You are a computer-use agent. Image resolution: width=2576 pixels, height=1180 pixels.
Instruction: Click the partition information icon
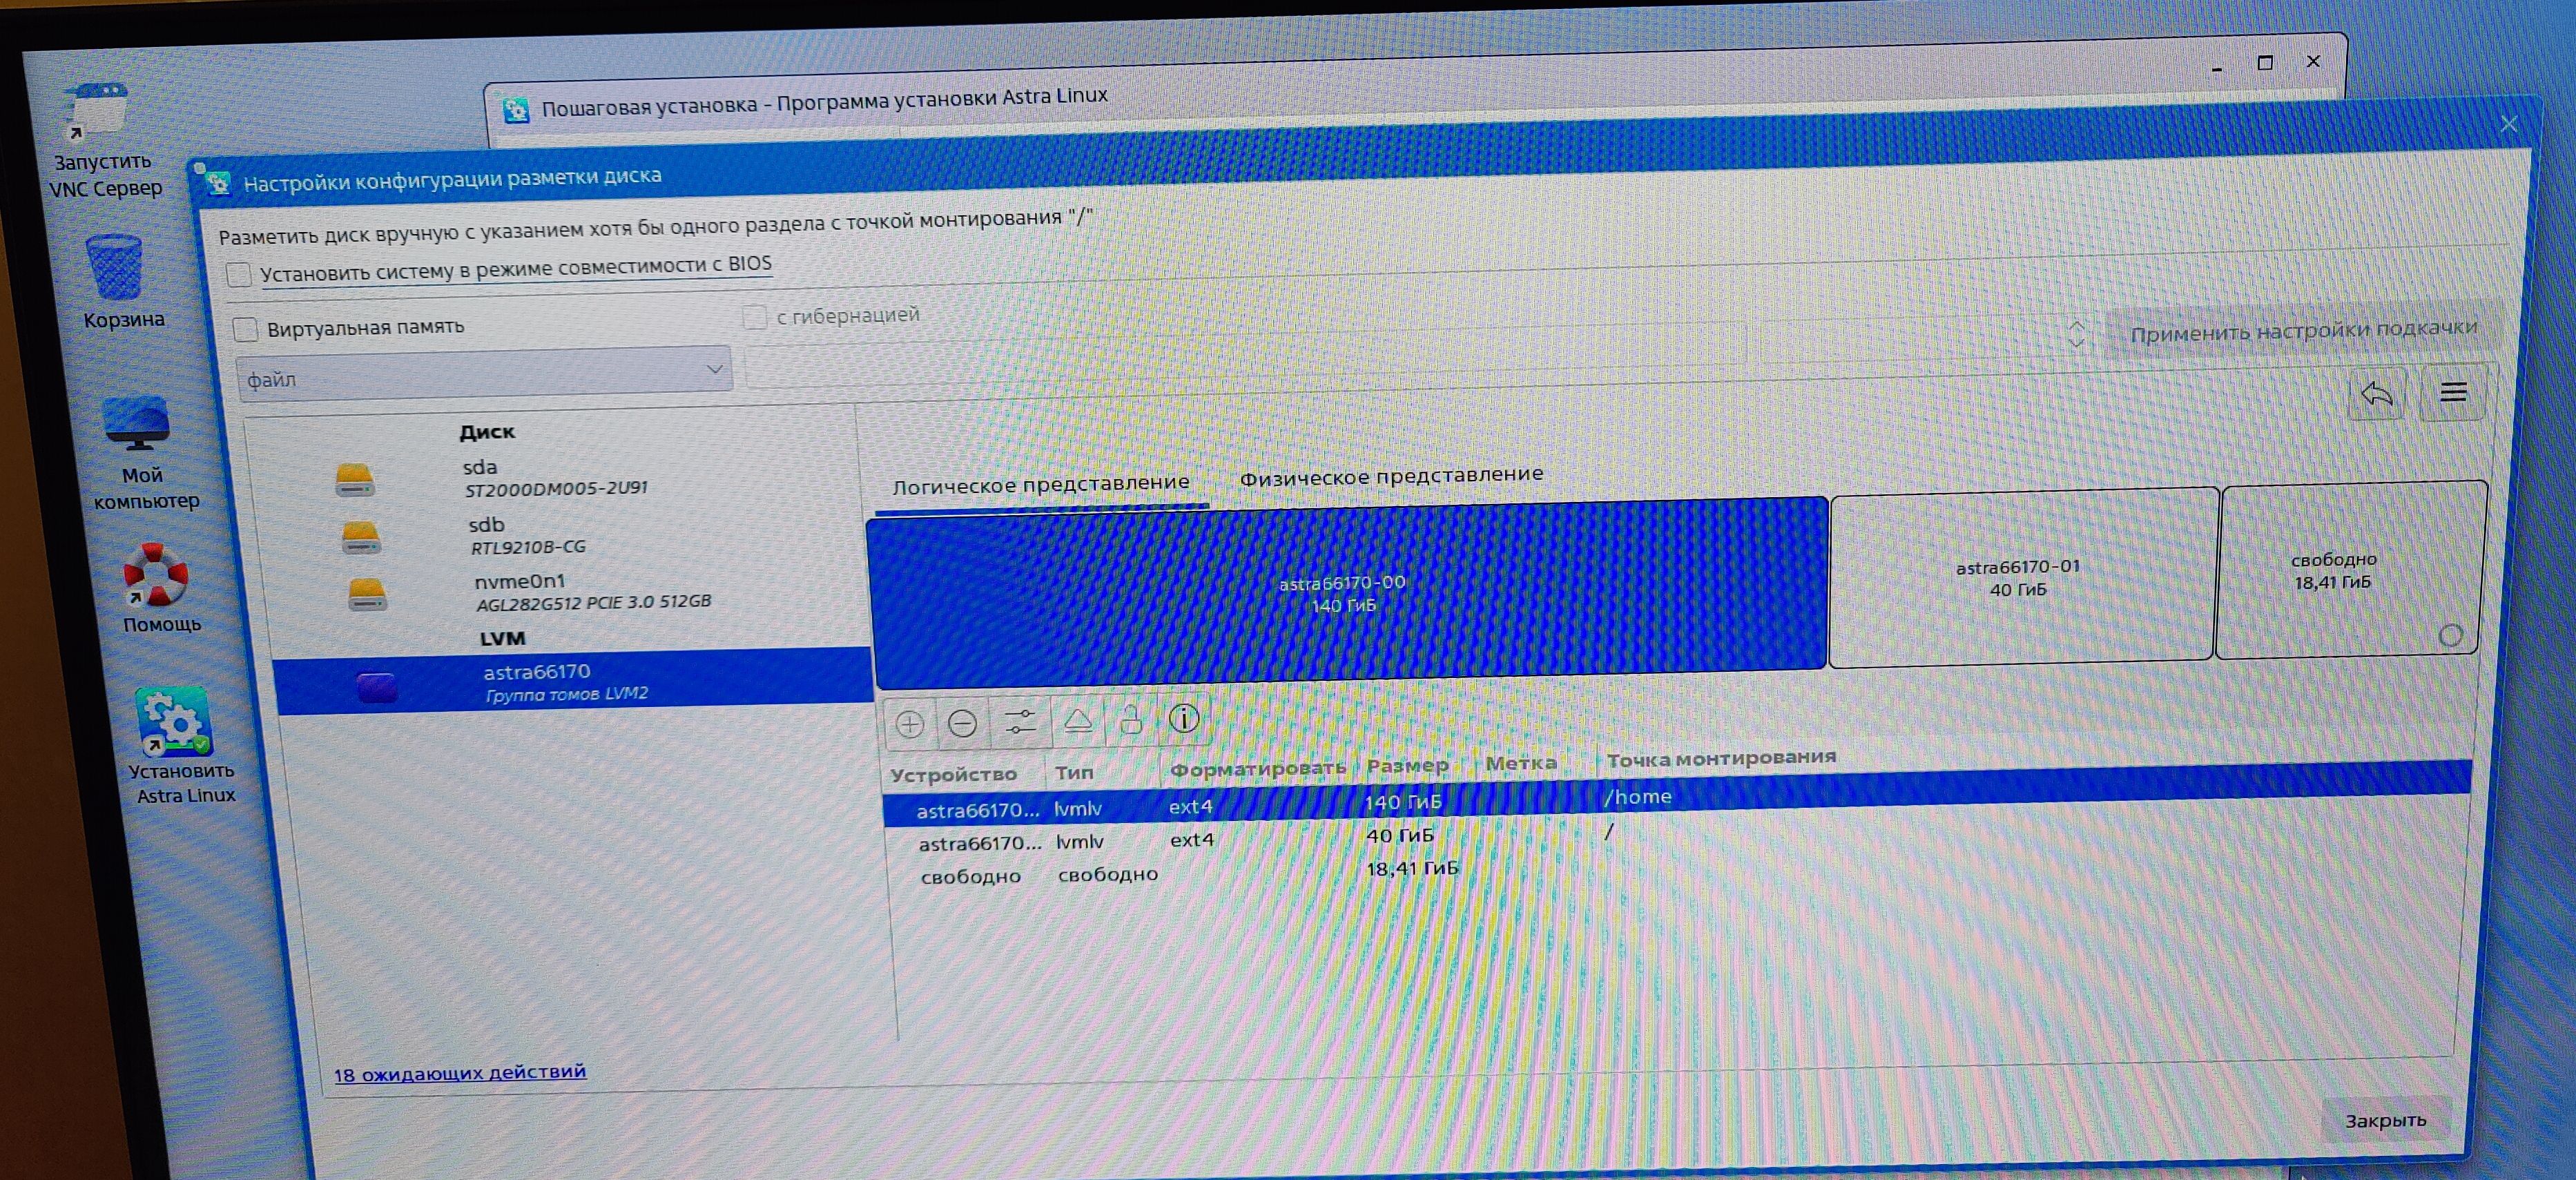1184,718
